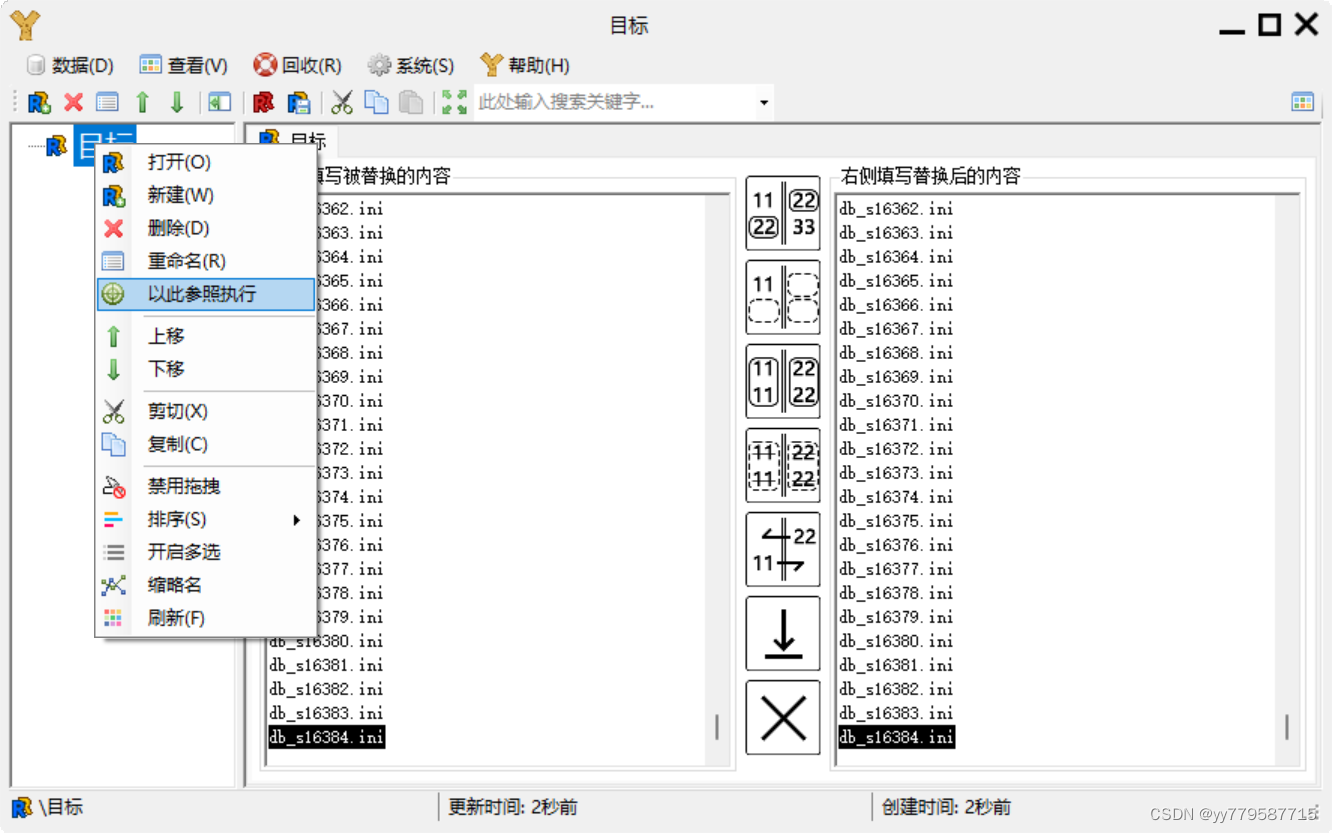Choose 新建(W) in the context menu
1332x833 pixels.
[206, 195]
